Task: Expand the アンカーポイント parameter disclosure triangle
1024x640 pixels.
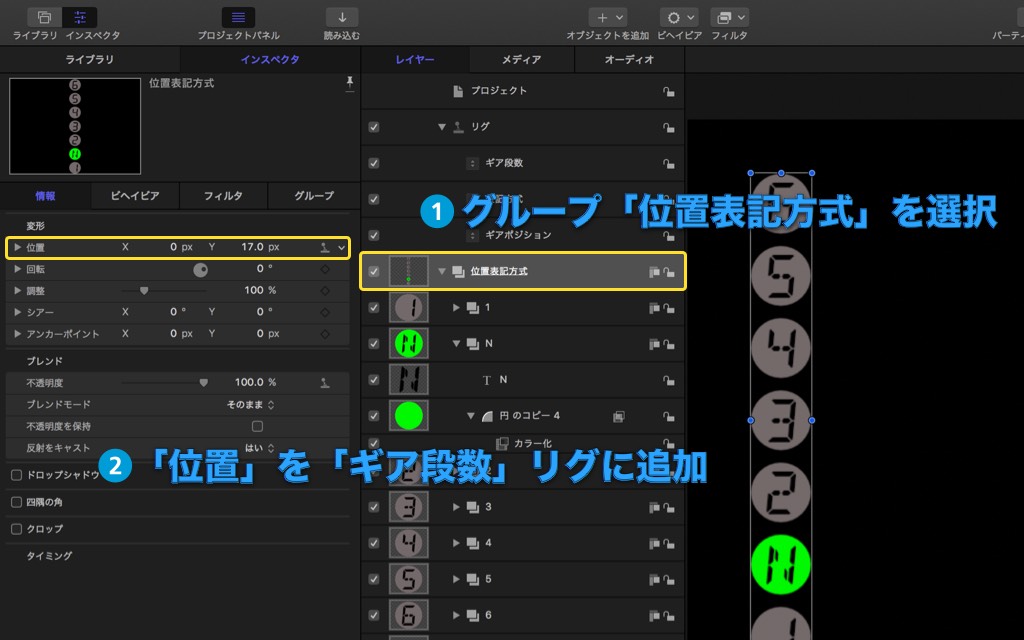Action: pyautogui.click(x=18, y=334)
